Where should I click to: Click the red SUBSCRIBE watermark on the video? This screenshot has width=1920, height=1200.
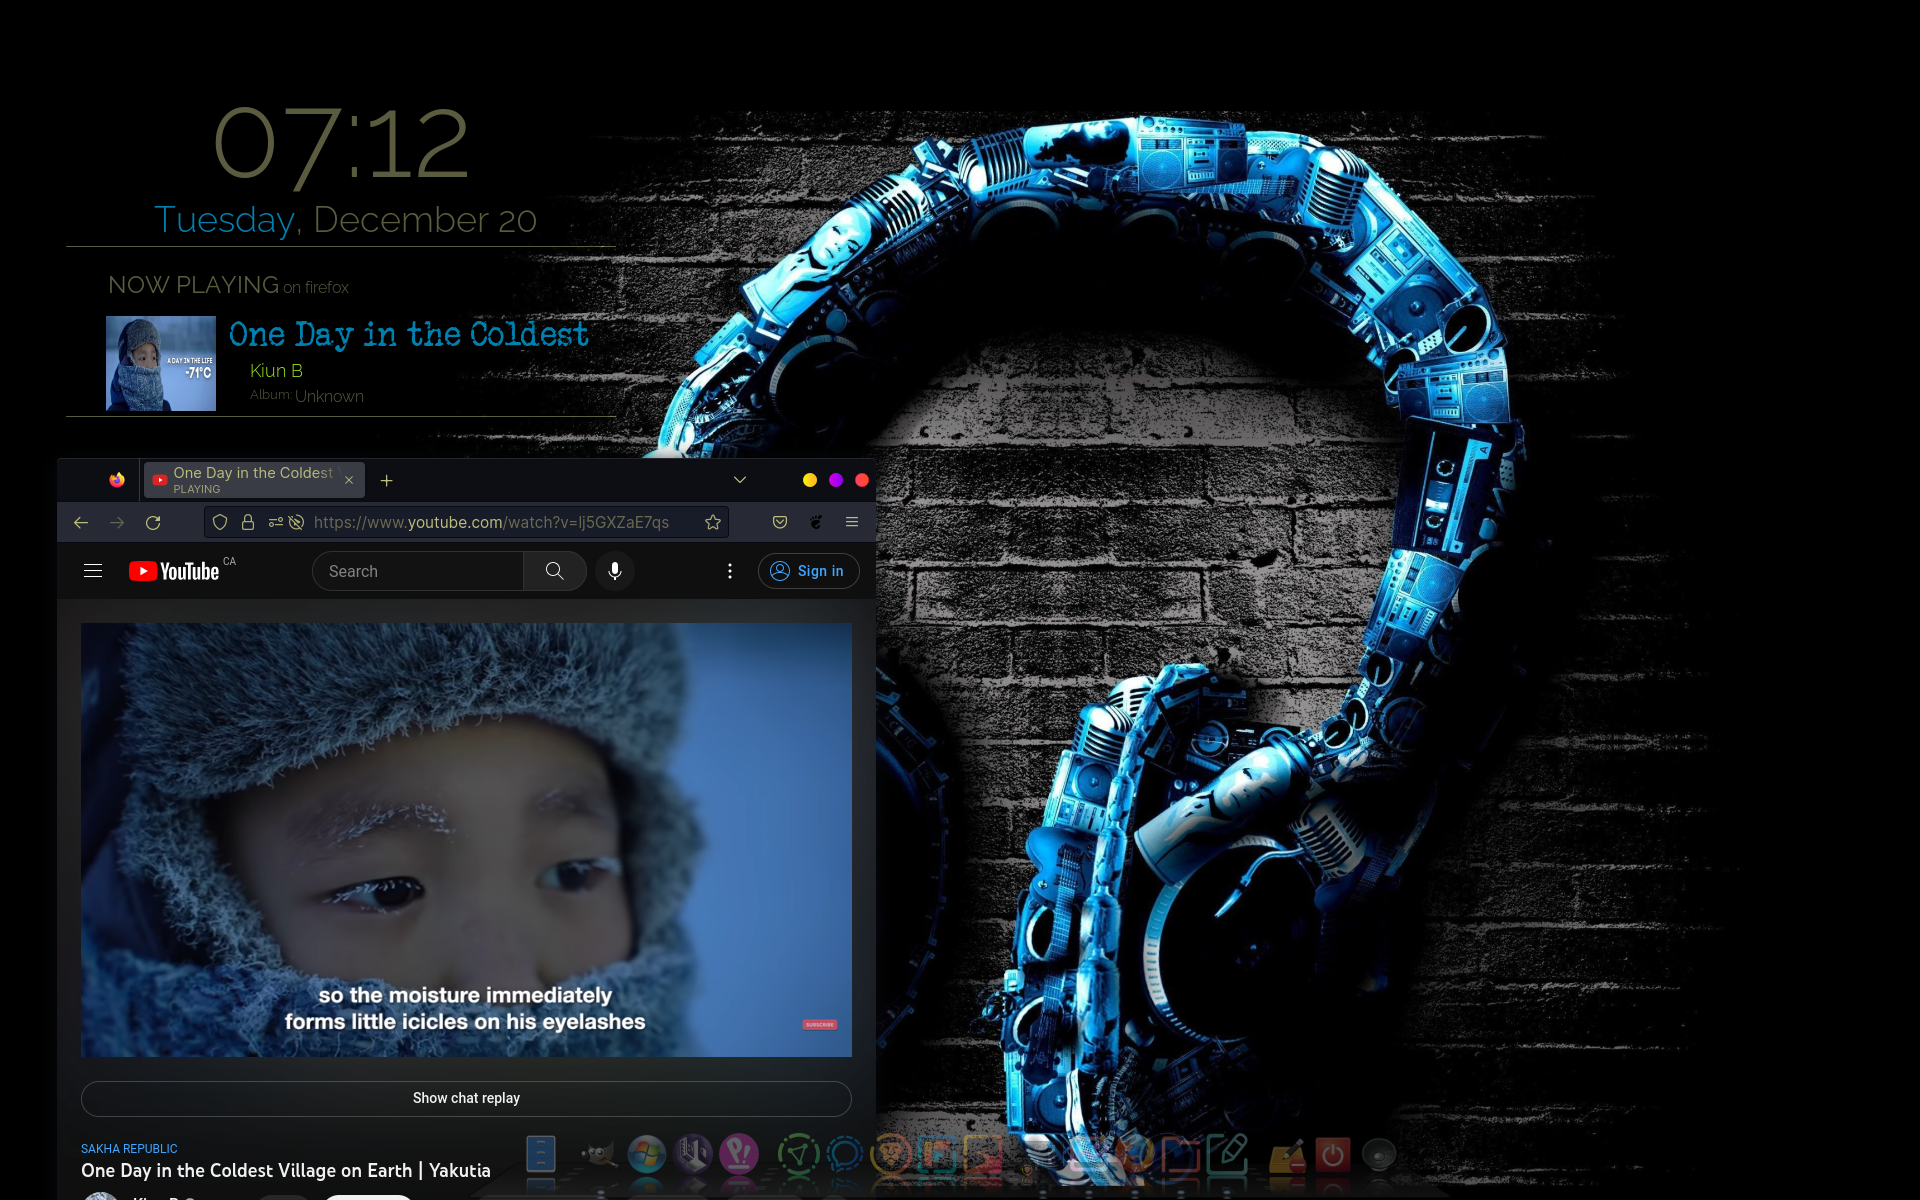tap(820, 1025)
